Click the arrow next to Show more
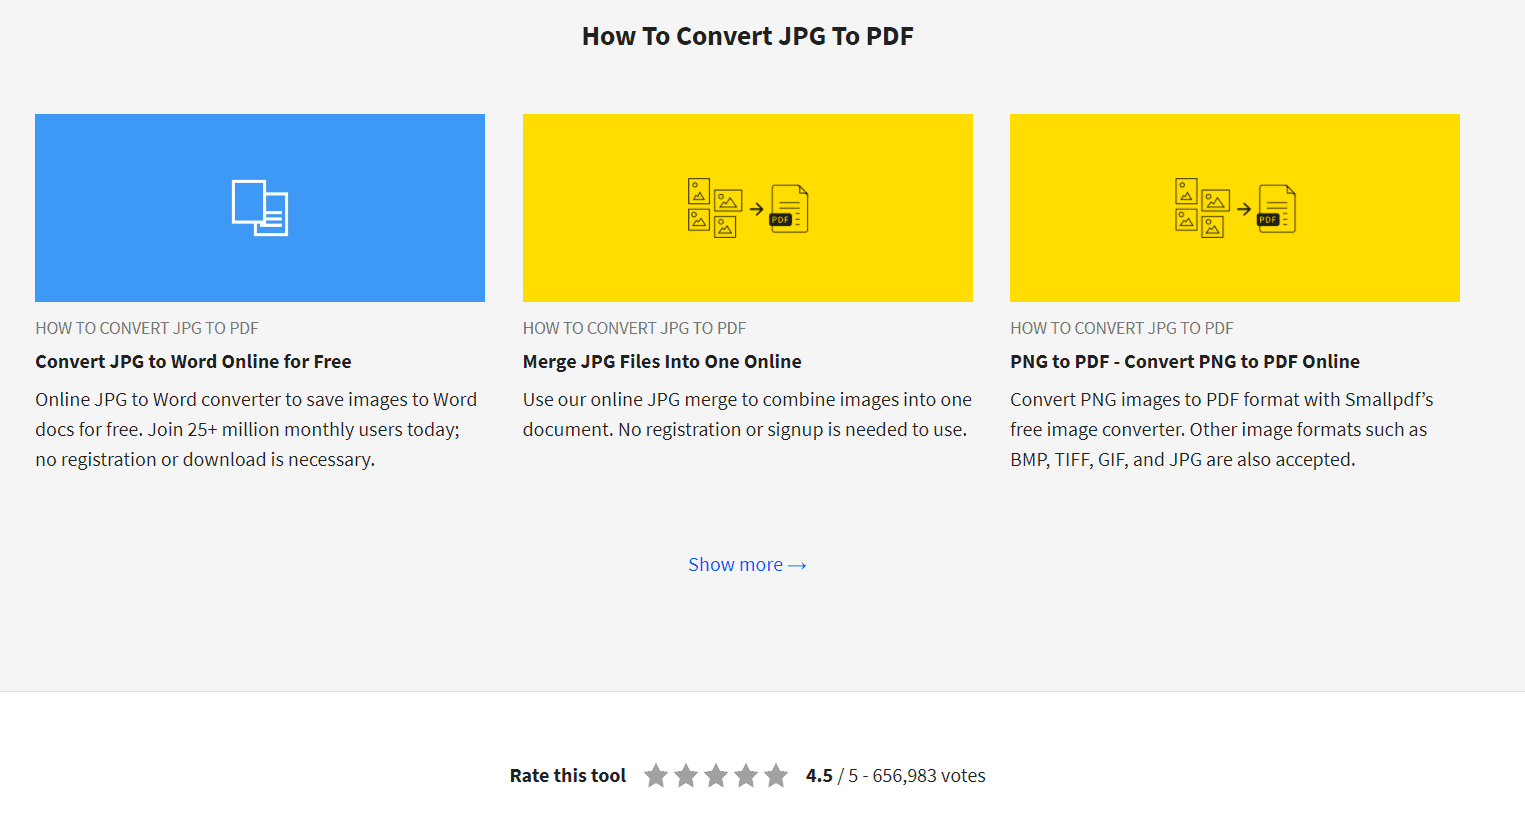The image size is (1525, 827). point(797,566)
